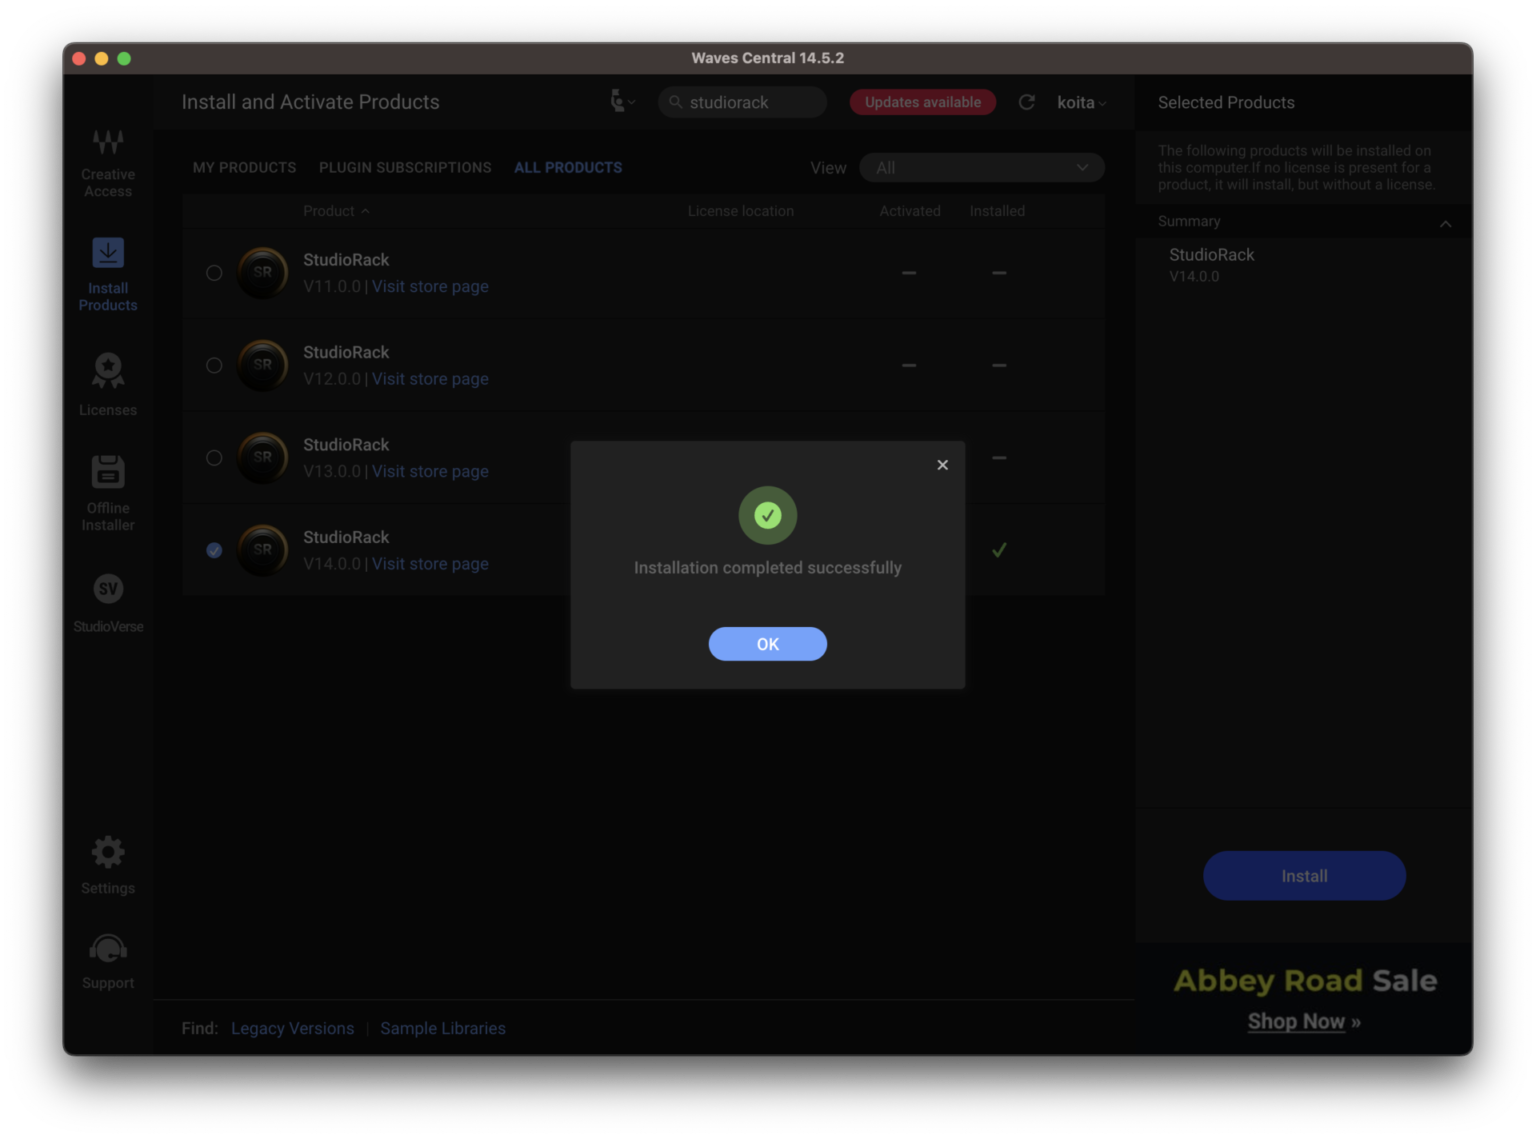1536x1139 pixels.
Task: Deselect the StudioRack V14.0.0 checkbox
Action: (214, 550)
